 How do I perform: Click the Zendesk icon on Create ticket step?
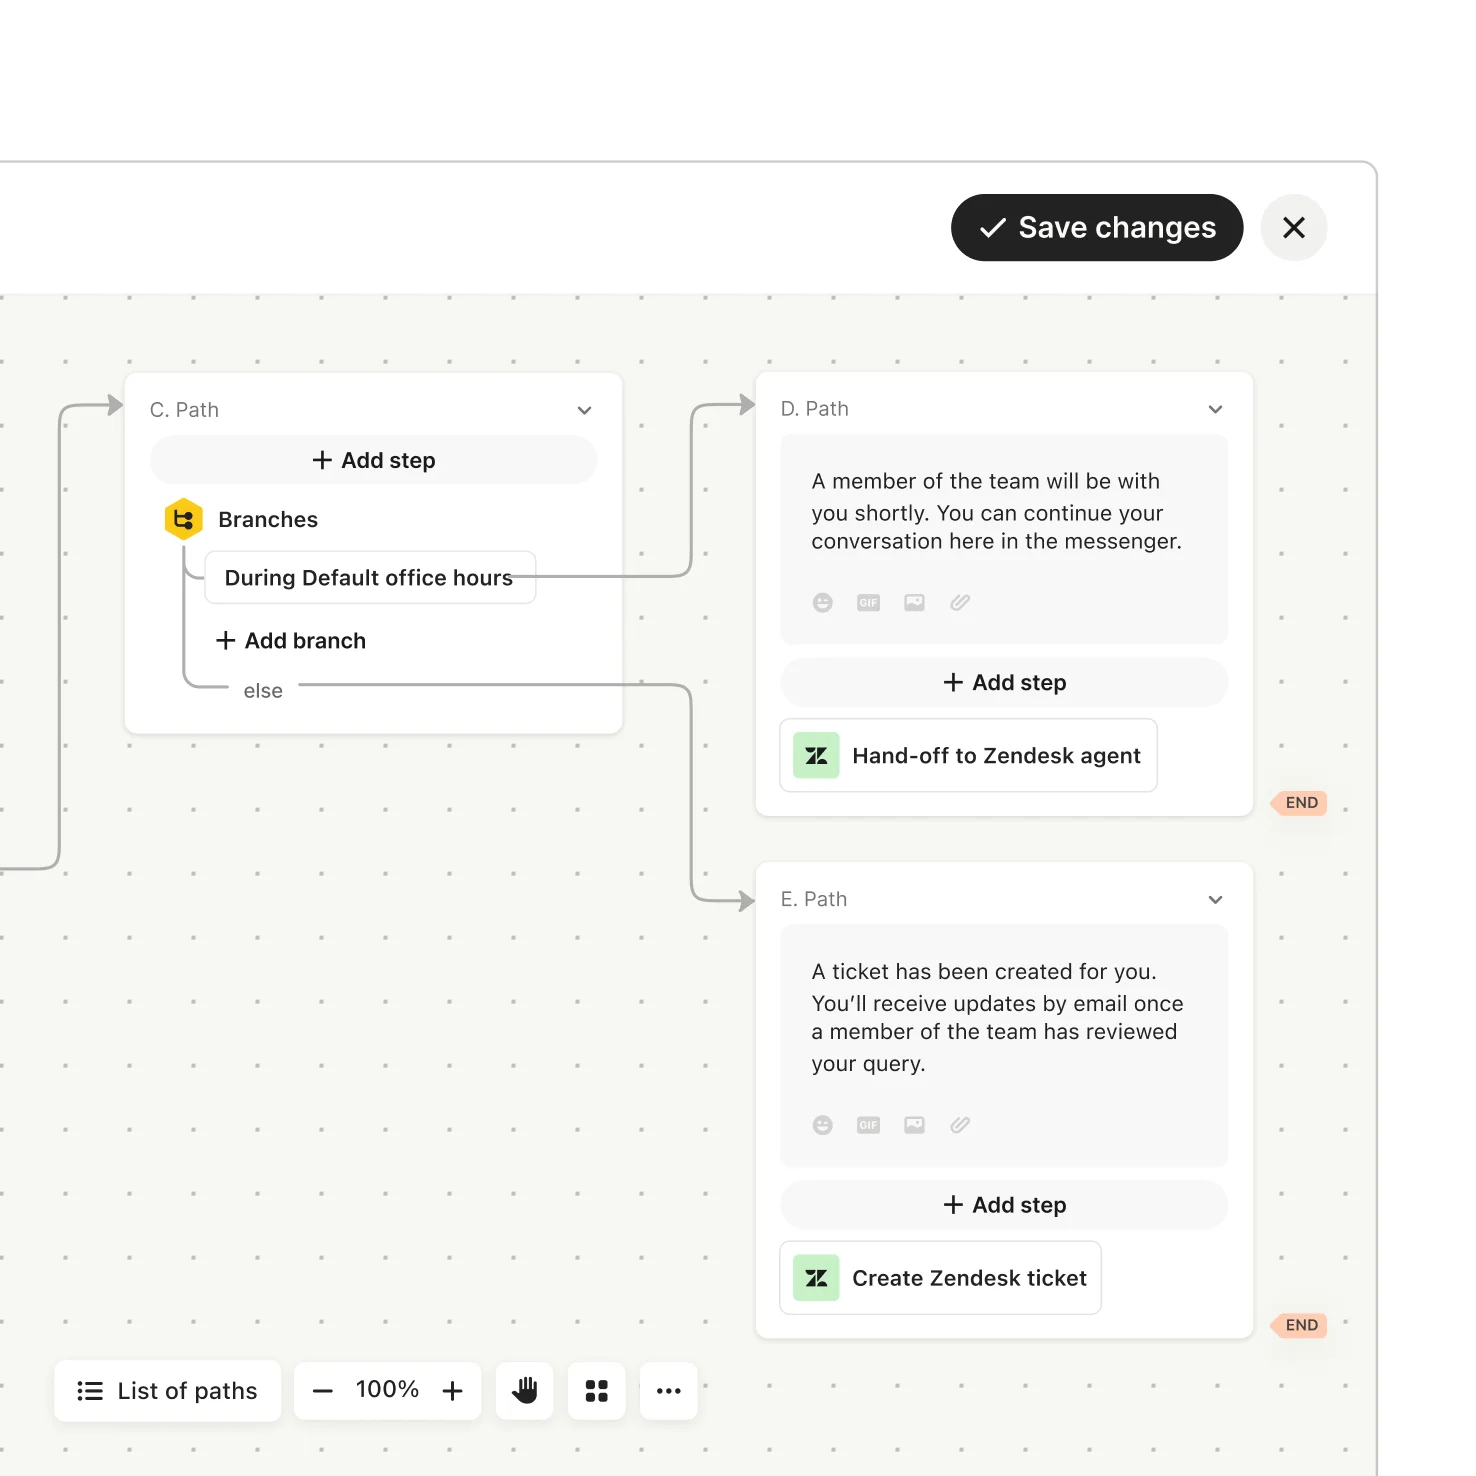pyautogui.click(x=815, y=1277)
